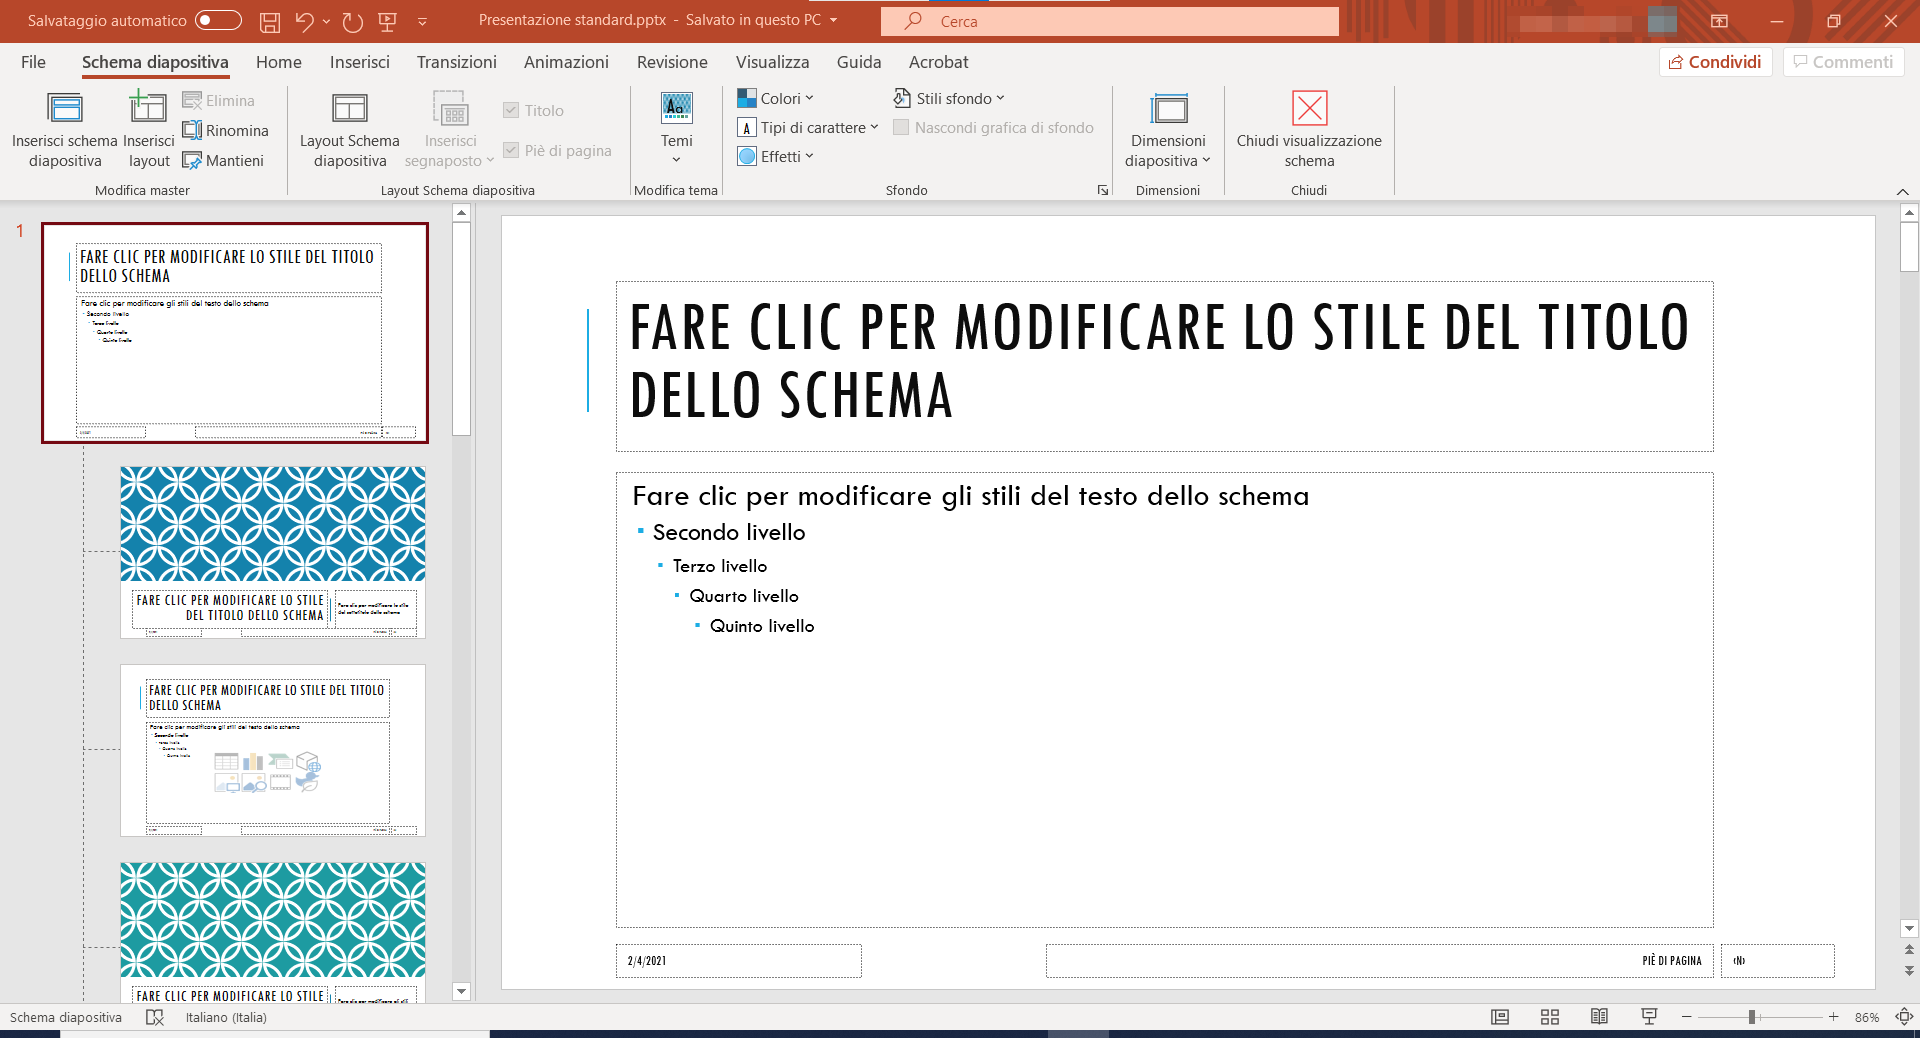The height and width of the screenshot is (1038, 1920).
Task: Click the Mantieni option
Action: [x=224, y=161]
